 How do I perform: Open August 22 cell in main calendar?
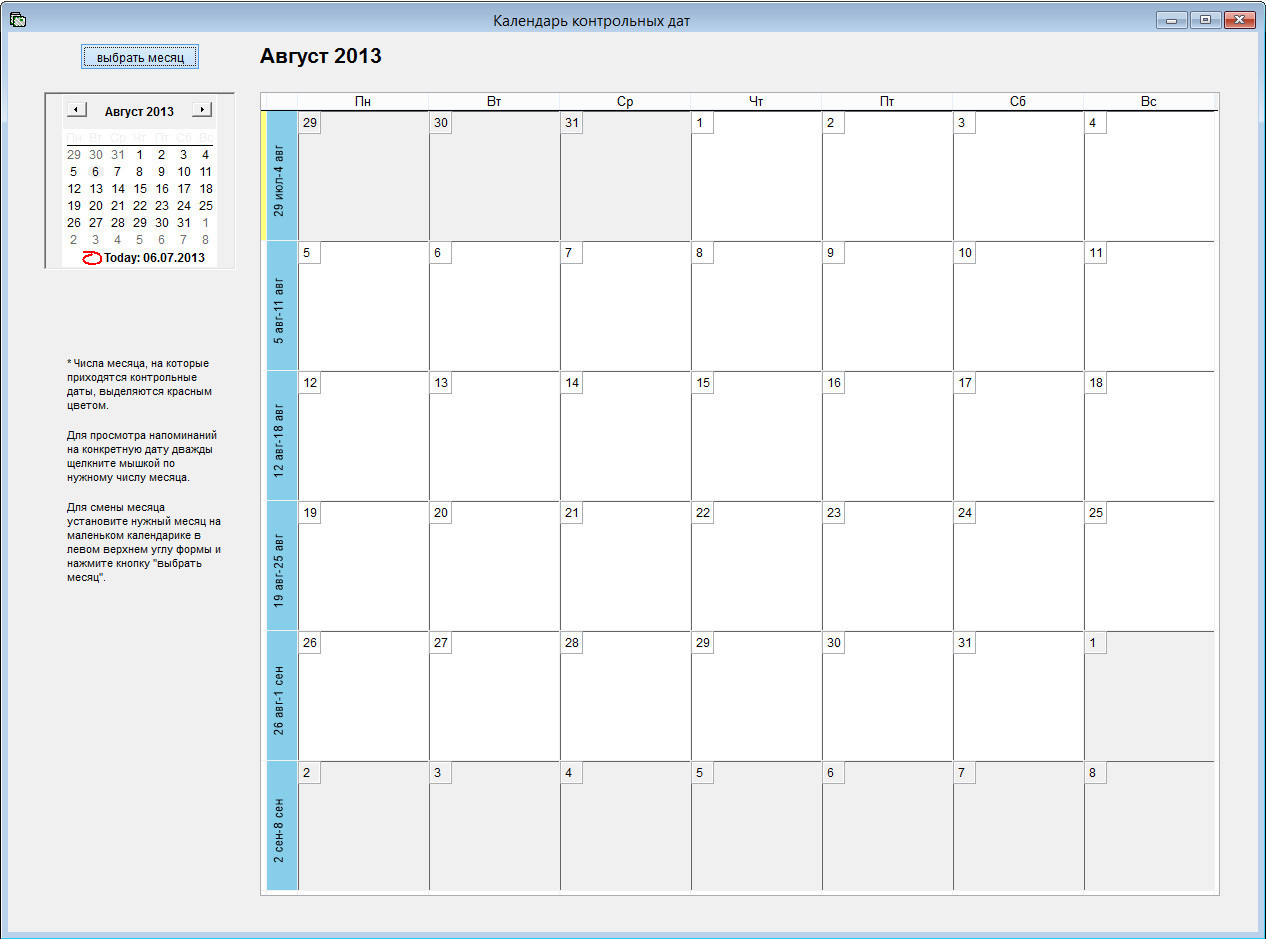point(756,566)
